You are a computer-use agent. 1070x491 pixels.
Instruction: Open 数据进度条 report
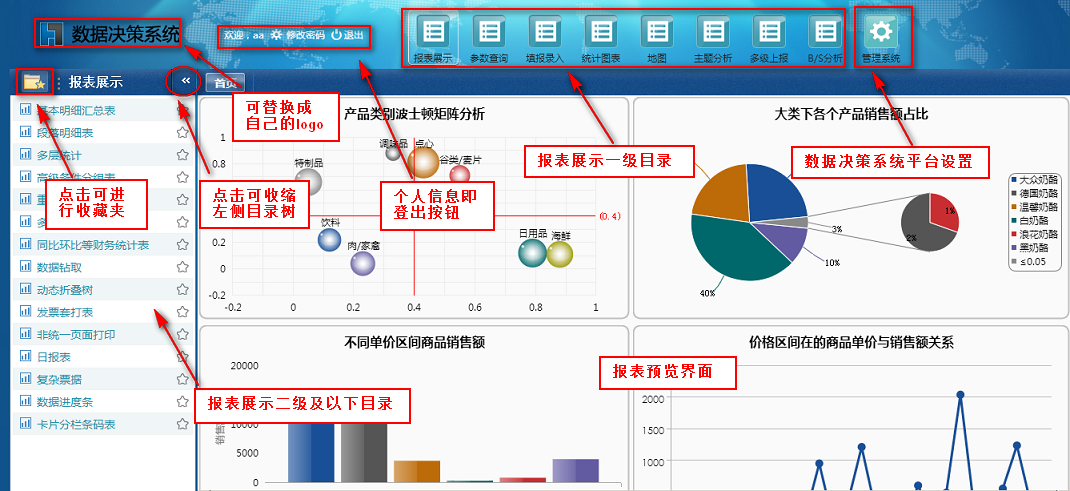65,402
